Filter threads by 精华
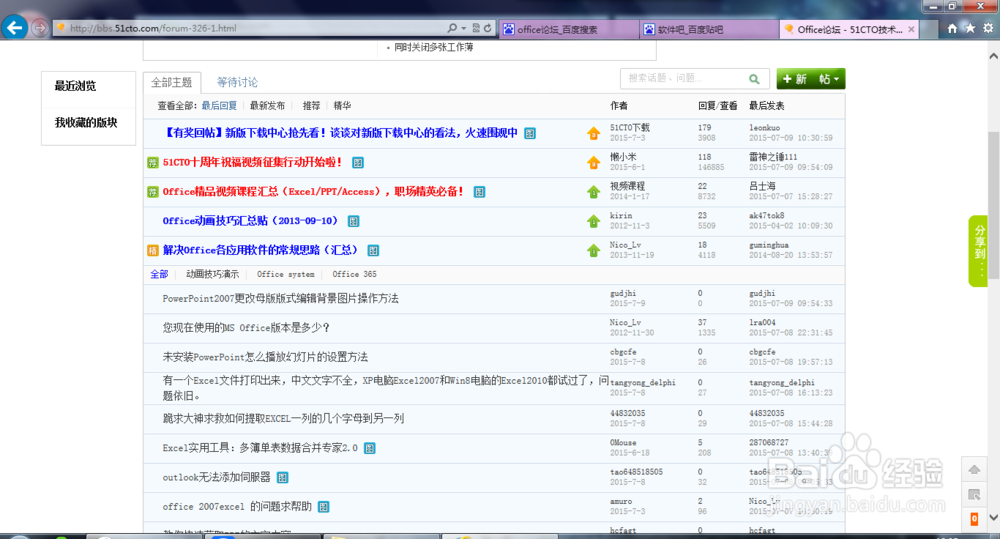 (x=342, y=106)
